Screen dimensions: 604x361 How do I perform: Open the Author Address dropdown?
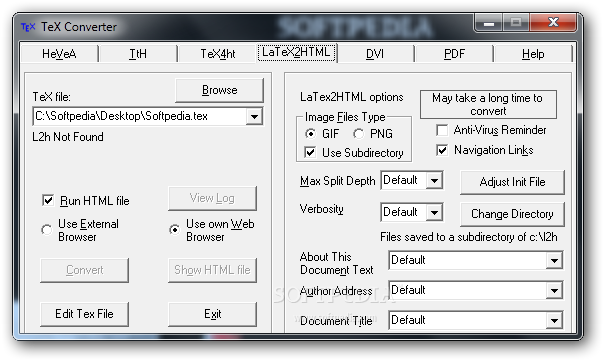[554, 290]
